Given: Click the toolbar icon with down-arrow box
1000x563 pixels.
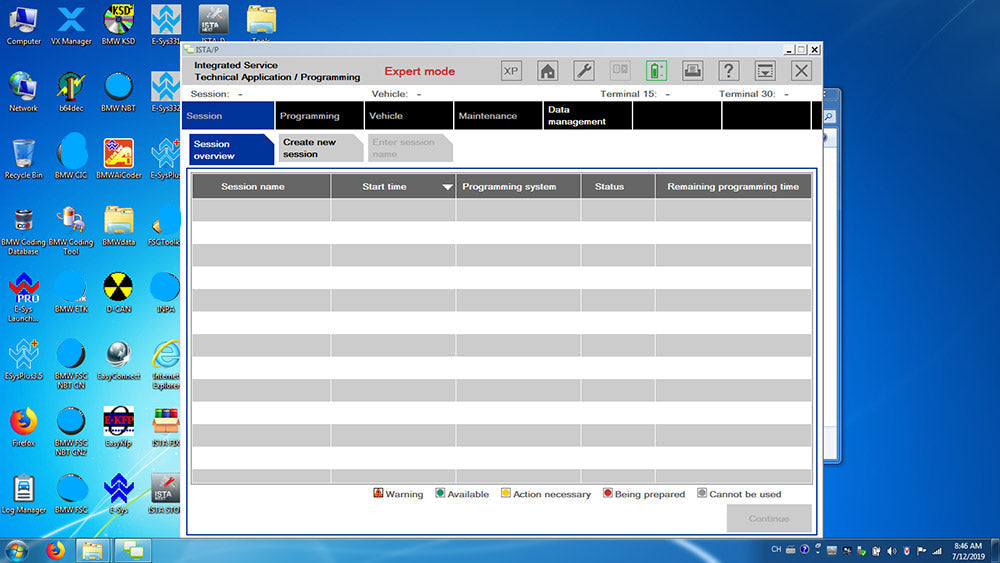Looking at the screenshot, I should click(x=765, y=71).
